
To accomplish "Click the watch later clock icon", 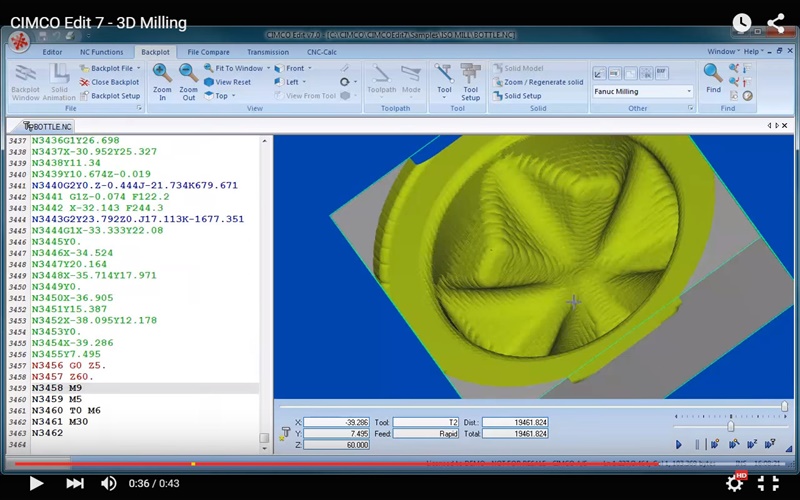I will [741, 23].
